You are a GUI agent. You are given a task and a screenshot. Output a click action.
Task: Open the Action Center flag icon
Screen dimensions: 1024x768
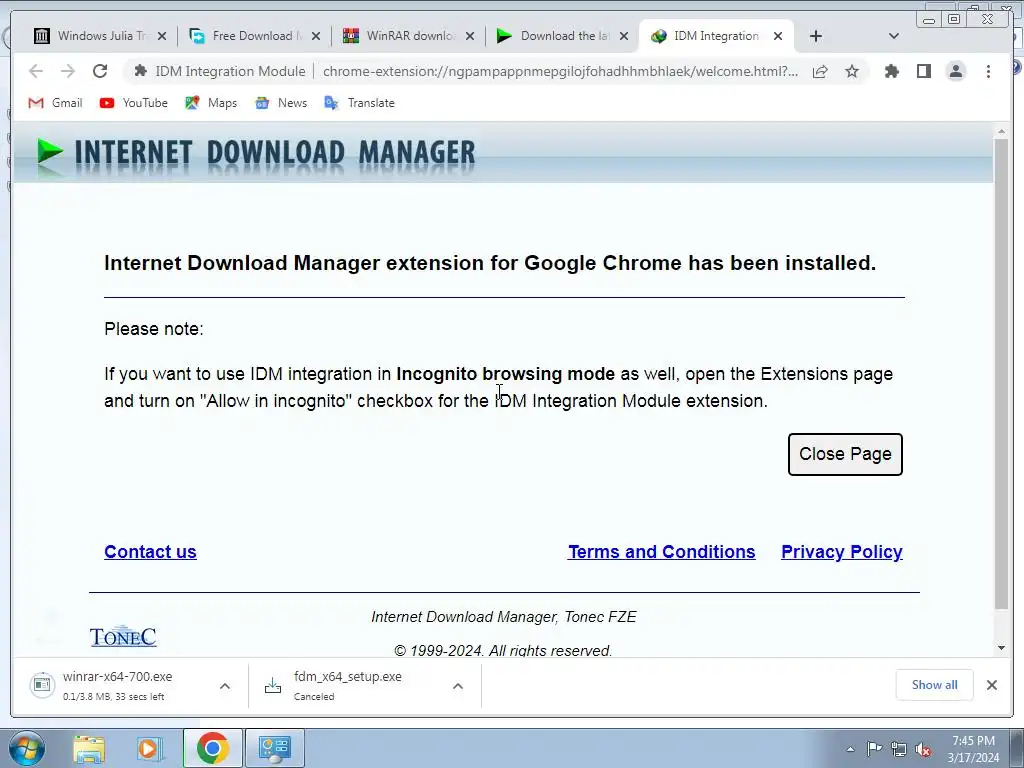pyautogui.click(x=874, y=748)
